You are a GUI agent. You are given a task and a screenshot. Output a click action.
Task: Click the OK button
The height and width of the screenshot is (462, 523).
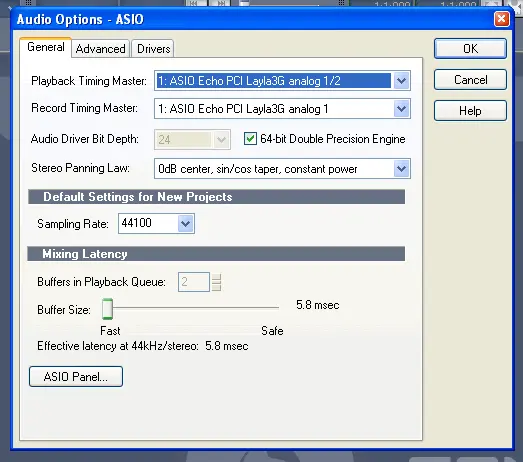click(x=470, y=49)
